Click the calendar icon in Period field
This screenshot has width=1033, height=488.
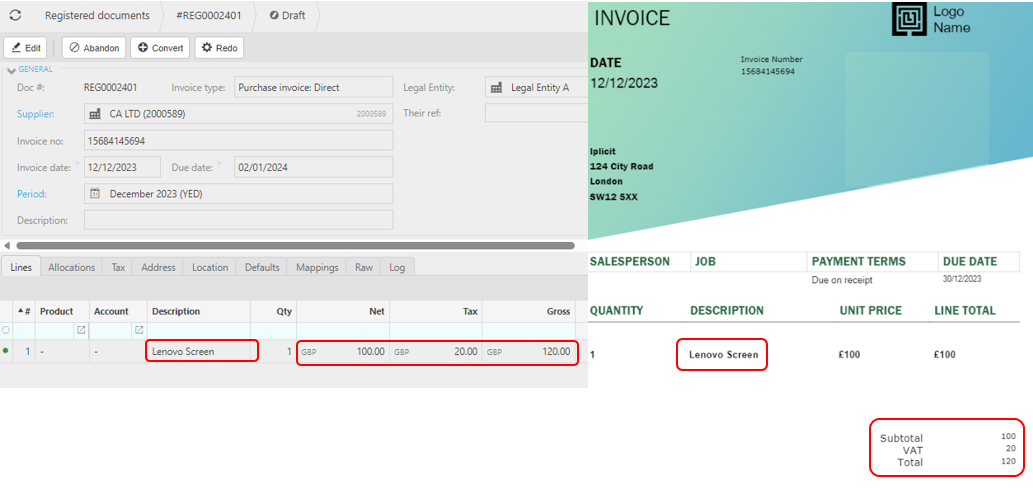click(x=96, y=194)
